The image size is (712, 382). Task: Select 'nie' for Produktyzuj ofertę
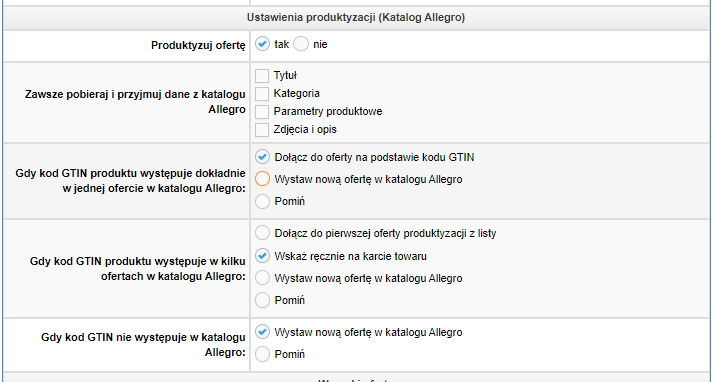[301, 44]
